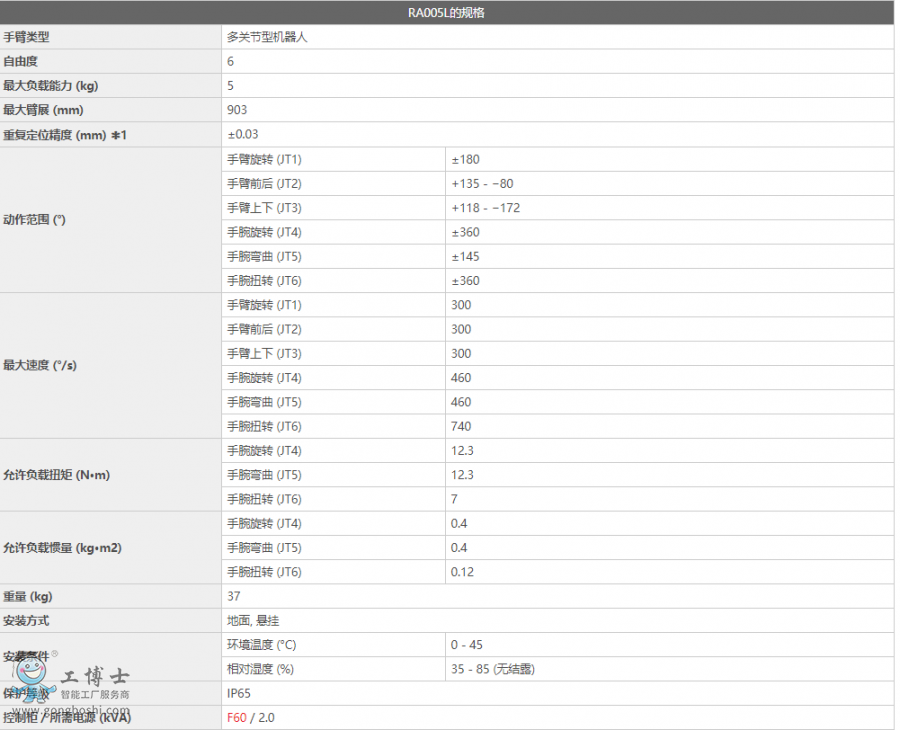Click the red F60 controller link

tap(236, 717)
